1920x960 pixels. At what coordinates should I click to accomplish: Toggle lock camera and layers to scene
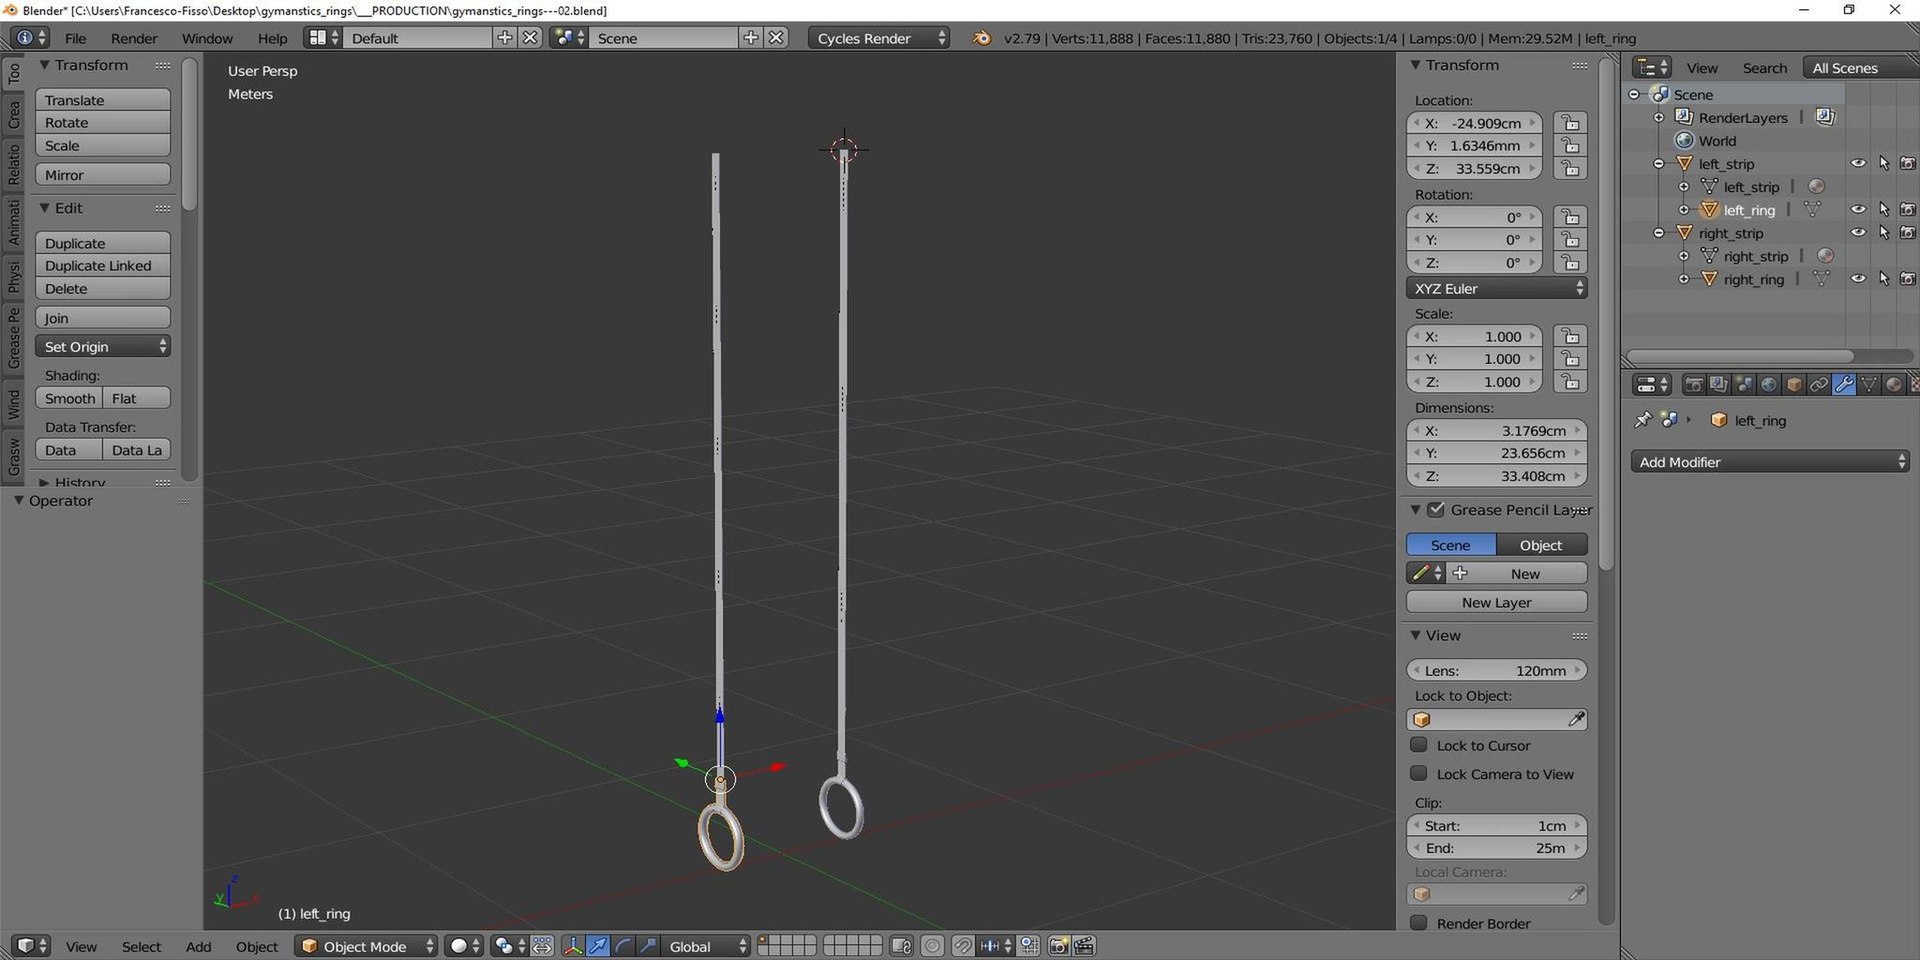point(901,946)
